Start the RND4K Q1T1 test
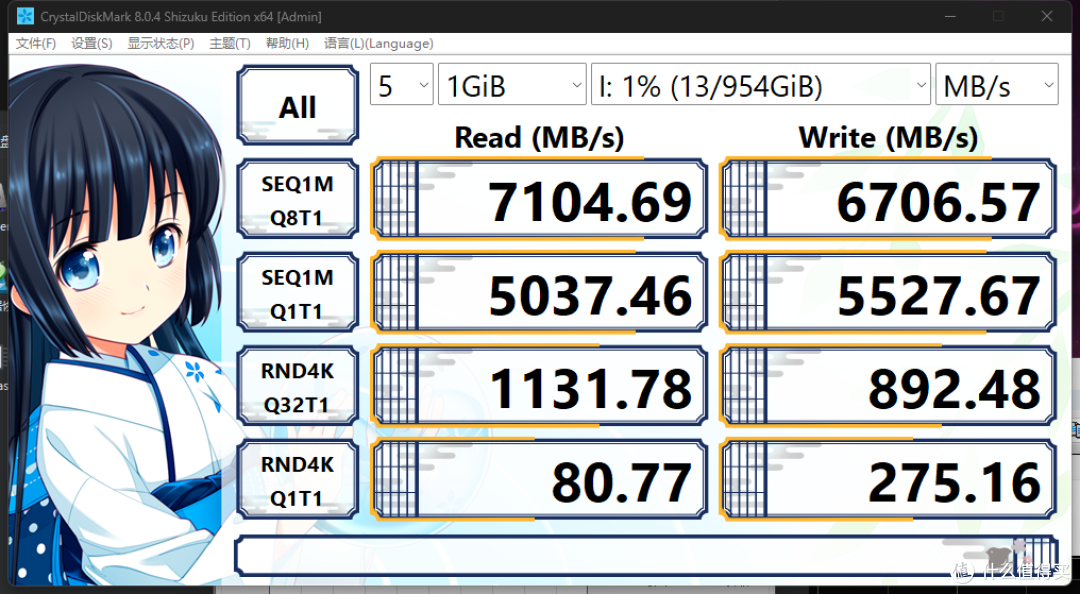The height and width of the screenshot is (594, 1080). 297,481
